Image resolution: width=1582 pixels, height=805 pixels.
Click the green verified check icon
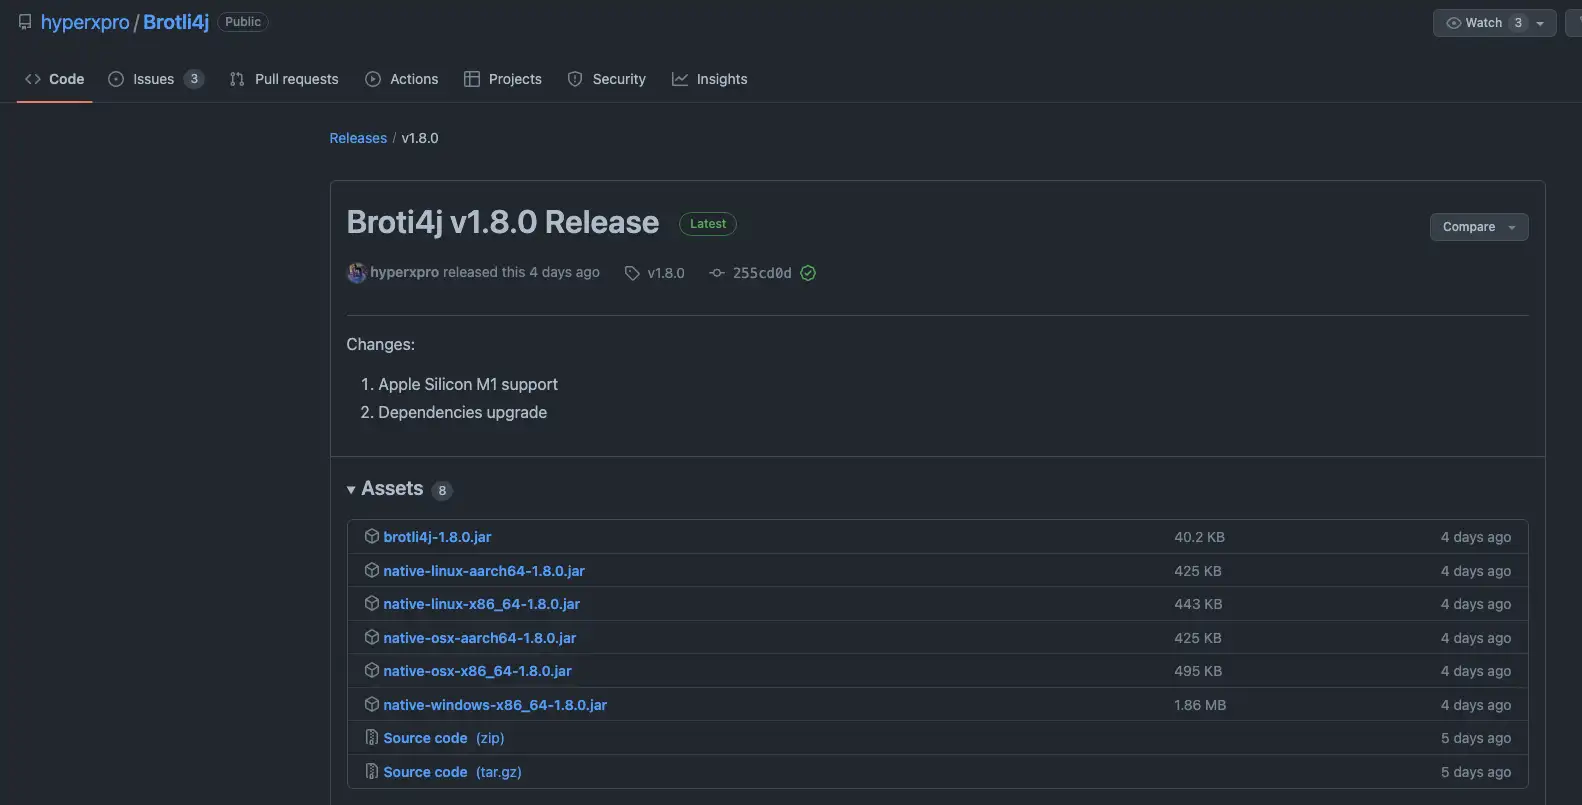(808, 273)
